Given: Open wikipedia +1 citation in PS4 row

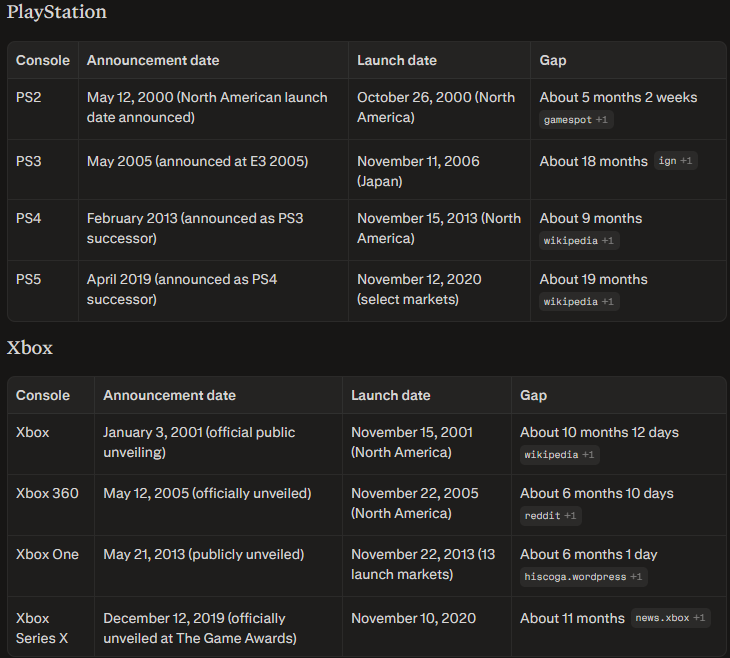Looking at the screenshot, I should [x=579, y=241].
